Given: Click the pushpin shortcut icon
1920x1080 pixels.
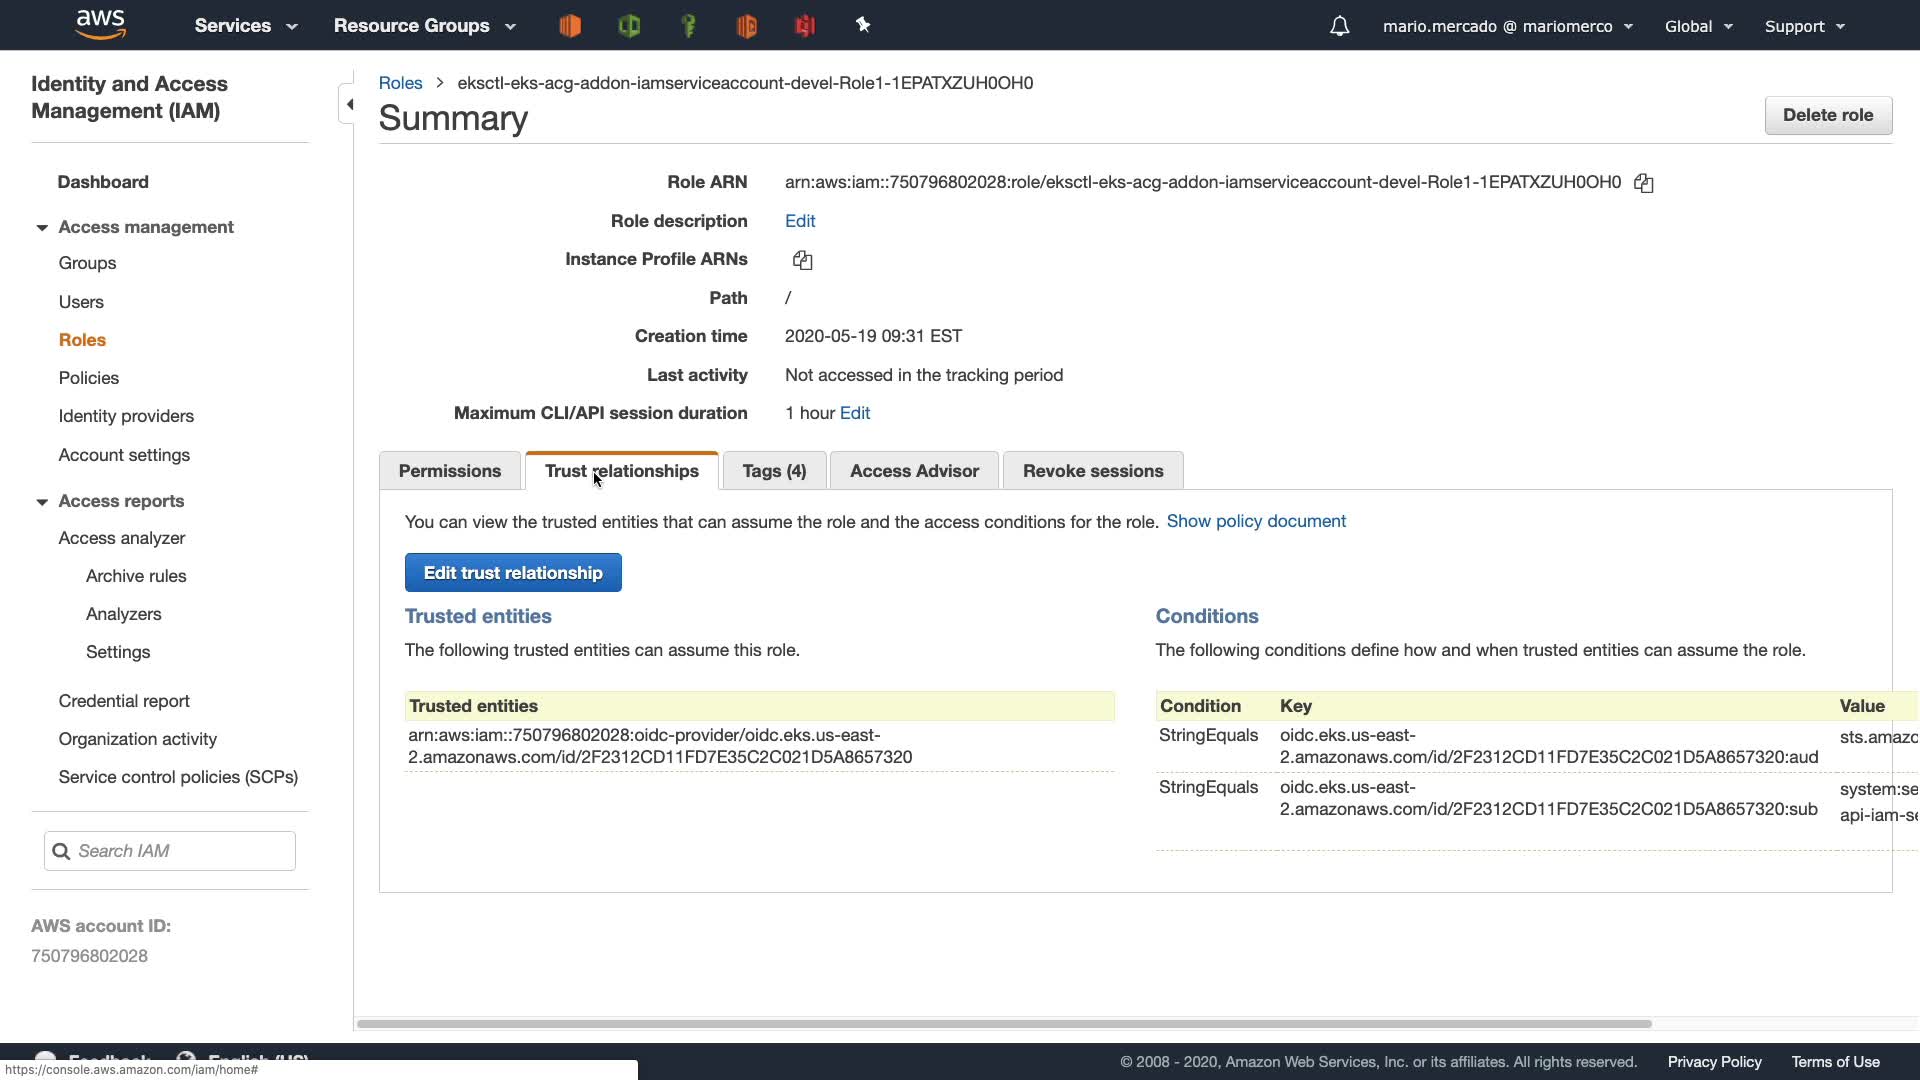Looking at the screenshot, I should point(863,26).
